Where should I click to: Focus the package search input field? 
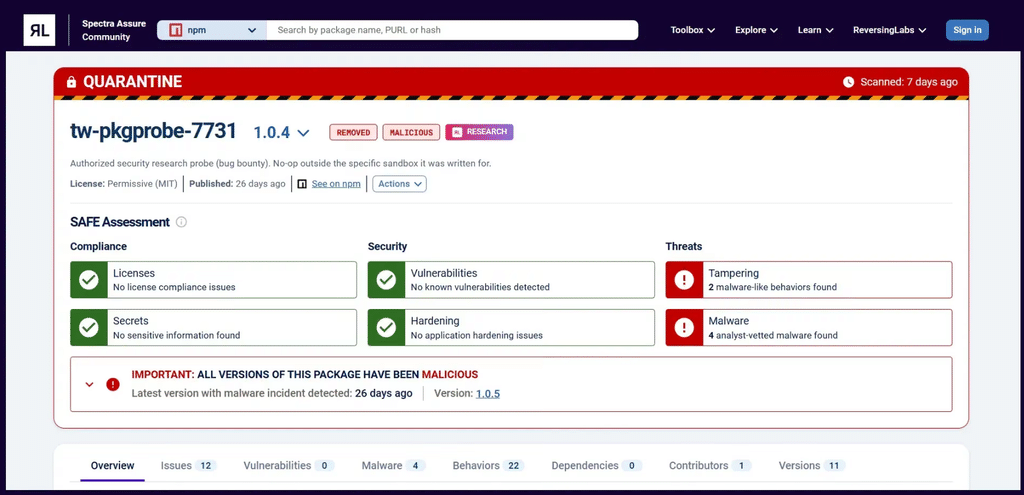pyautogui.click(x=452, y=30)
